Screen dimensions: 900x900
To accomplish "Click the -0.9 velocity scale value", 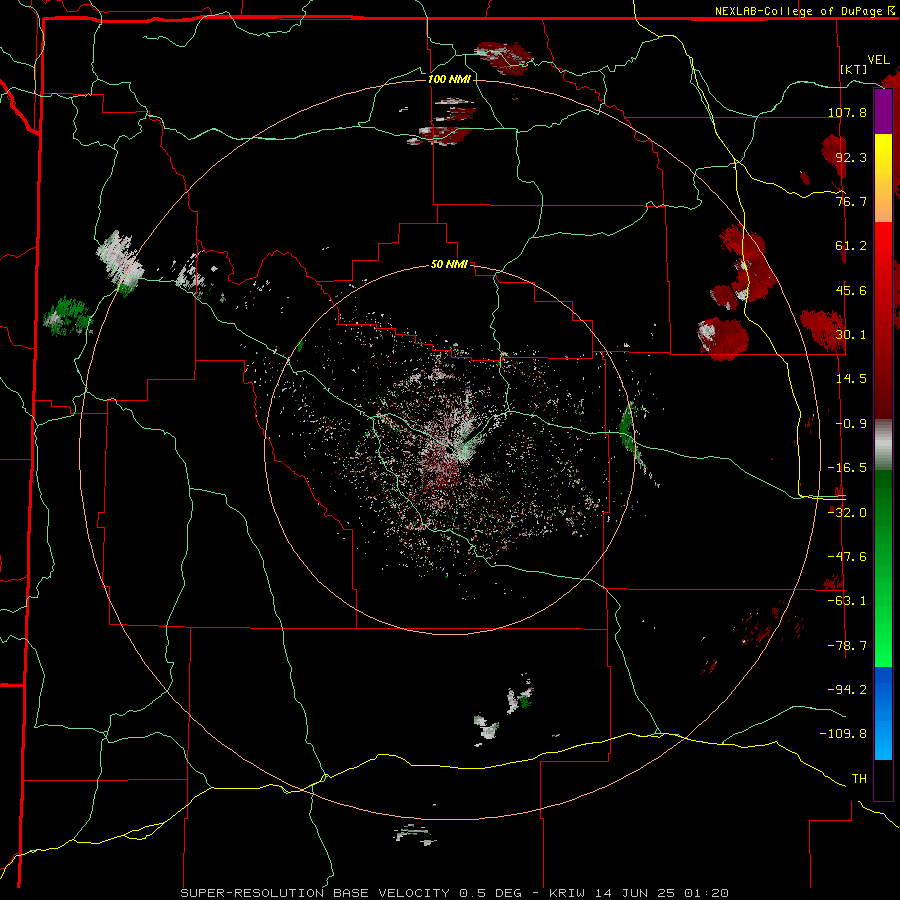I will pyautogui.click(x=851, y=424).
